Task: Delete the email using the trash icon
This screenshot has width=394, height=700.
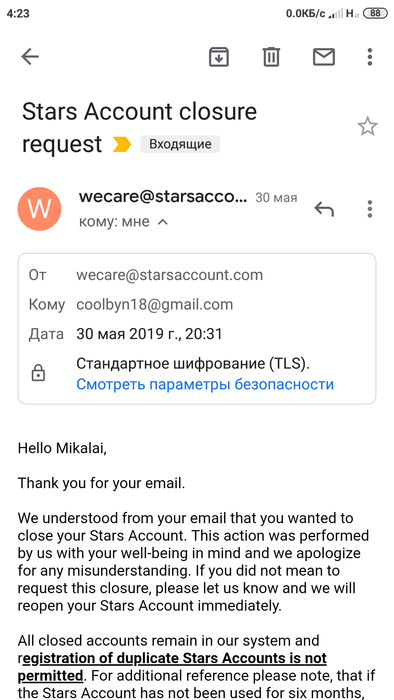Action: (271, 57)
